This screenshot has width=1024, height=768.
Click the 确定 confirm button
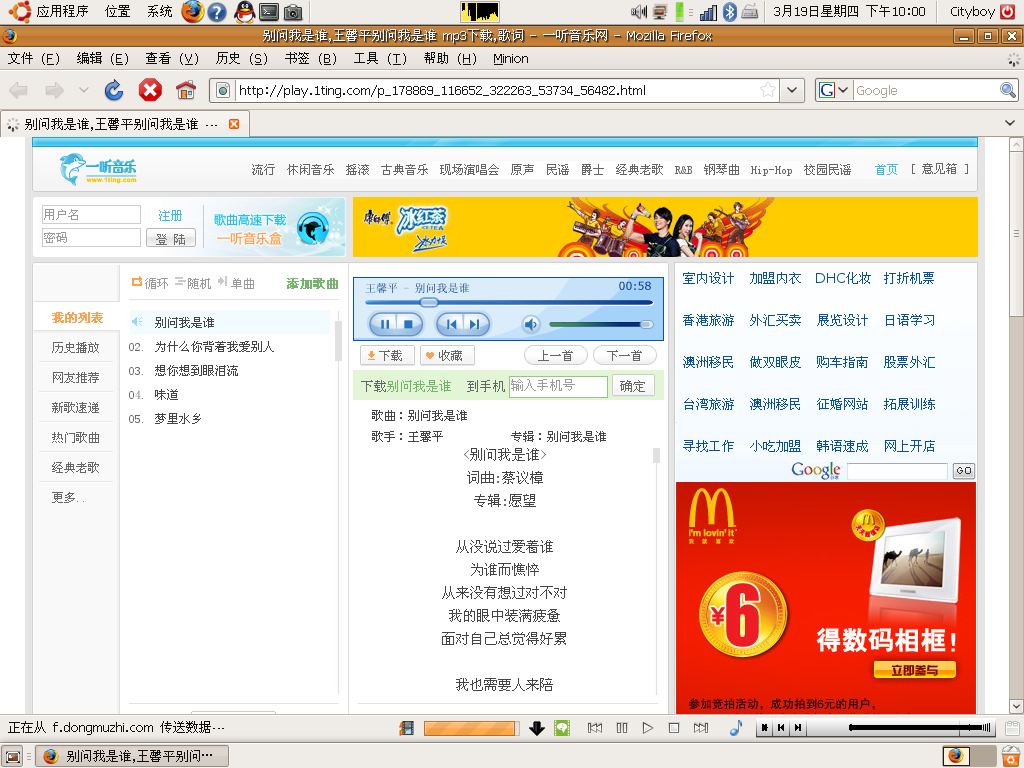pyautogui.click(x=633, y=386)
